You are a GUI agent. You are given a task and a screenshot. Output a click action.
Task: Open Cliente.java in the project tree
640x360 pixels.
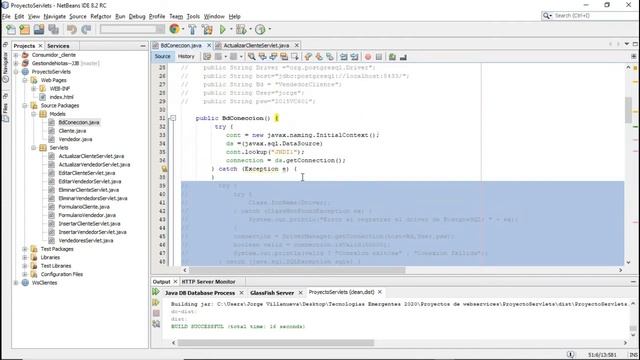click(72, 131)
